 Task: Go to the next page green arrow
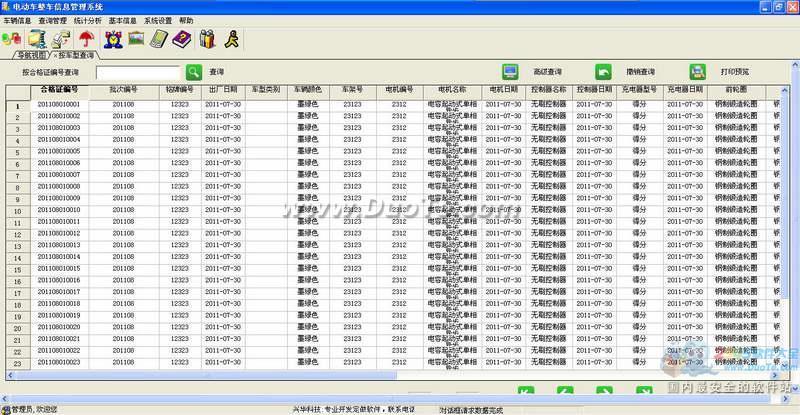[x=604, y=390]
